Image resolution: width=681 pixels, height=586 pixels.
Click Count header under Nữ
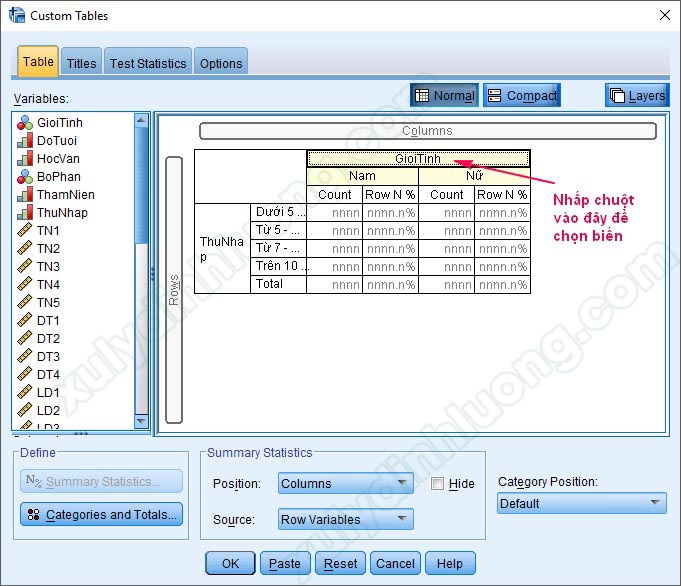(x=446, y=195)
